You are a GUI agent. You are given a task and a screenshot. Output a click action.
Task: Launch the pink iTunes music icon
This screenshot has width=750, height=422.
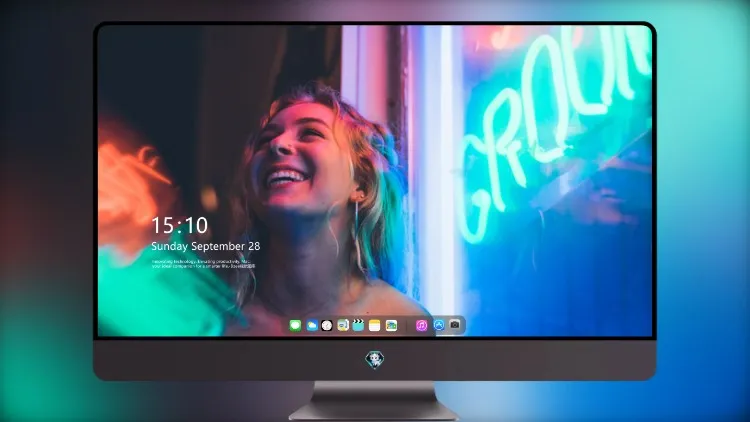pos(421,325)
